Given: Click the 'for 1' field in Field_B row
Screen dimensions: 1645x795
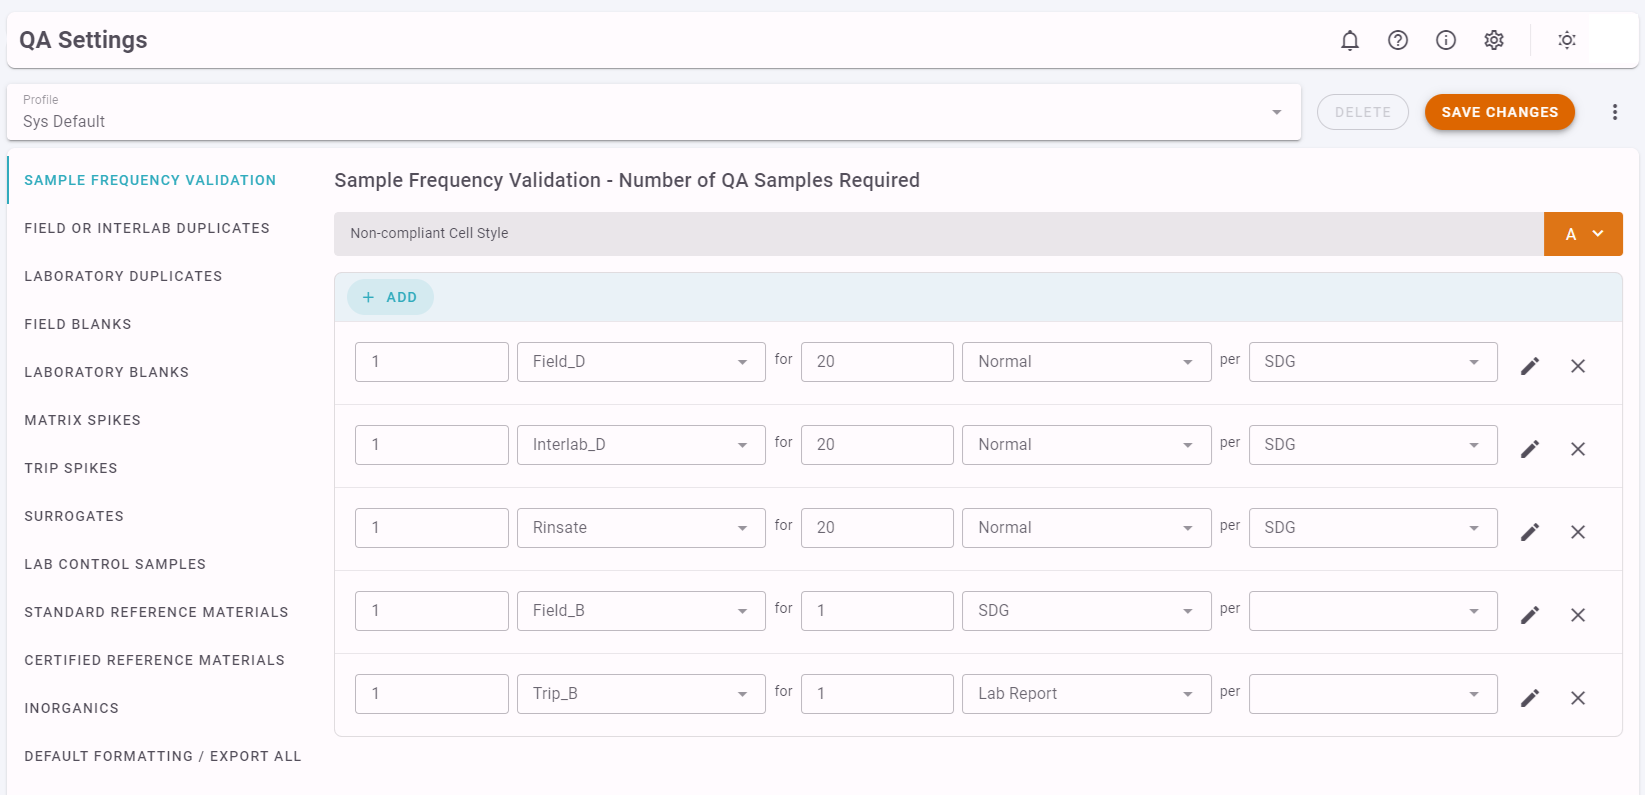Looking at the screenshot, I should [877, 611].
